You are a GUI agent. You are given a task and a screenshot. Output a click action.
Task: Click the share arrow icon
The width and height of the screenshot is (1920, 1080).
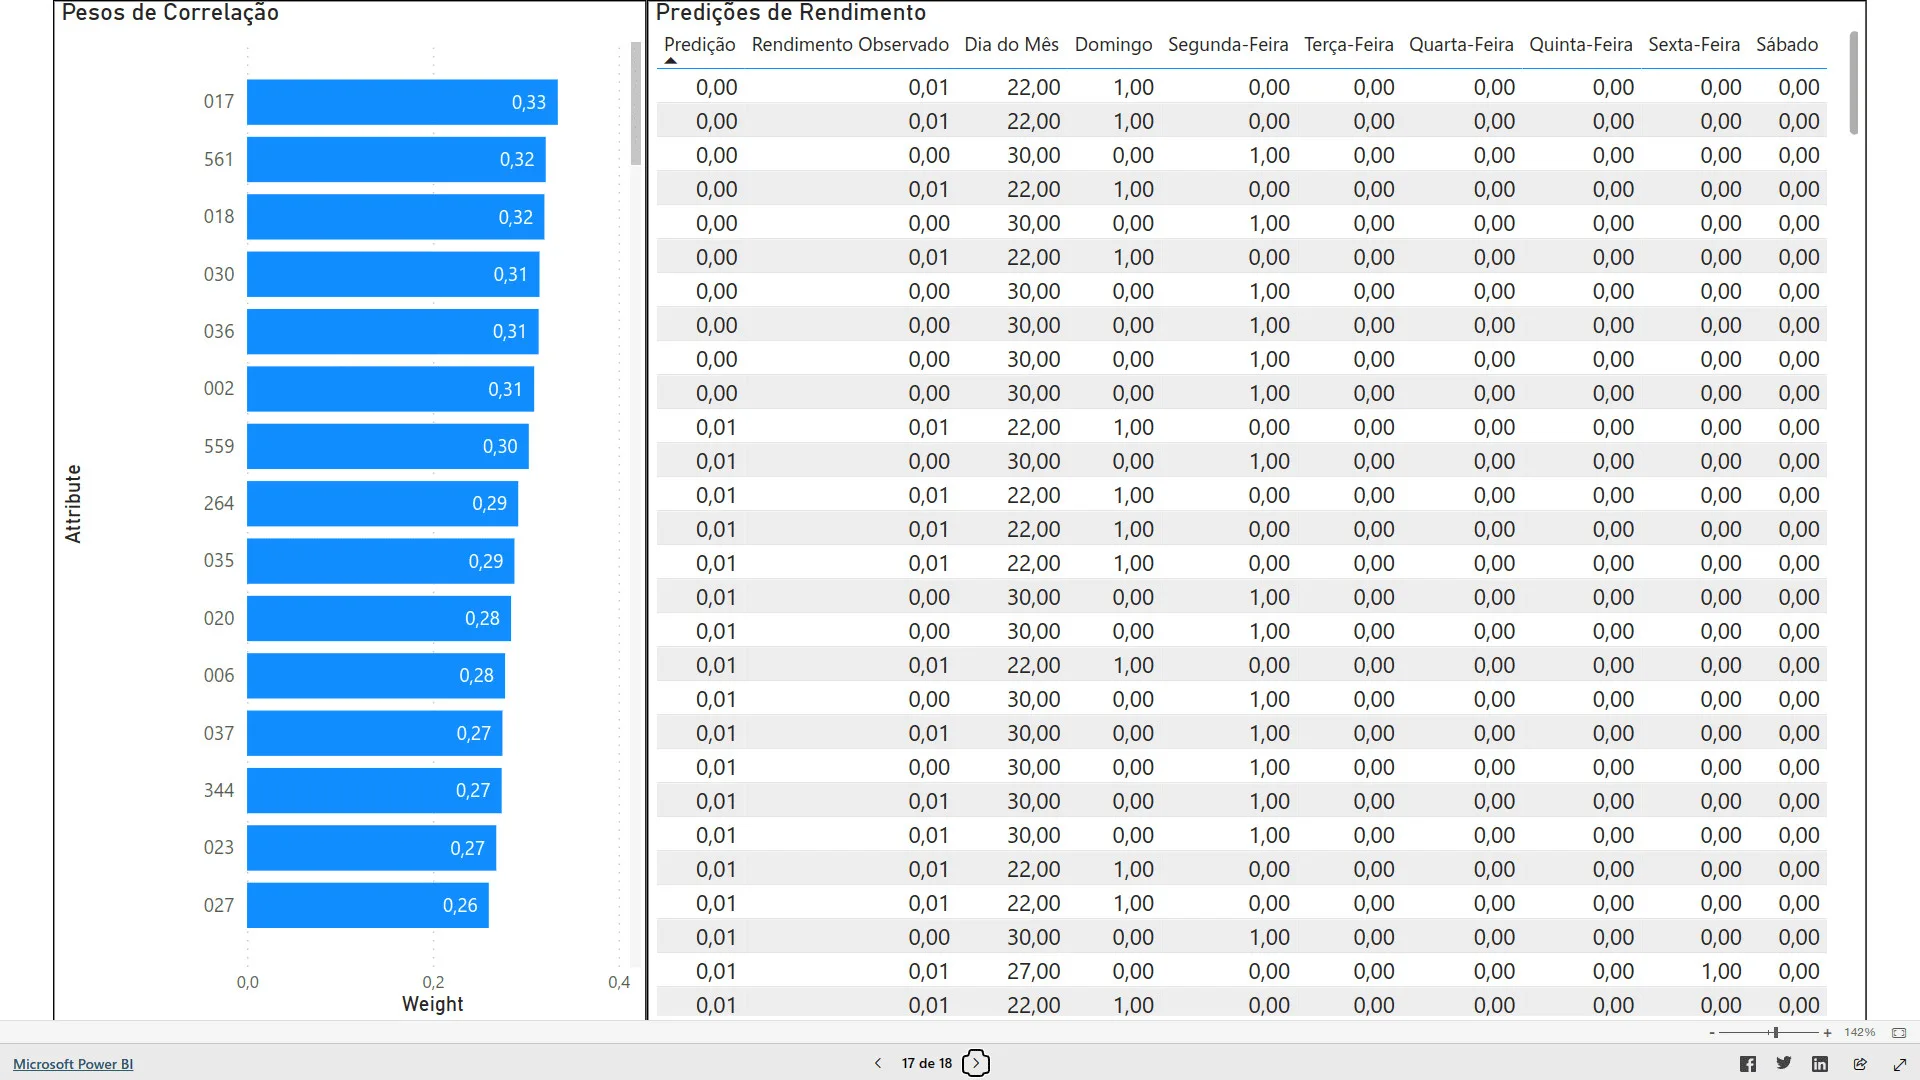pos(1860,1064)
